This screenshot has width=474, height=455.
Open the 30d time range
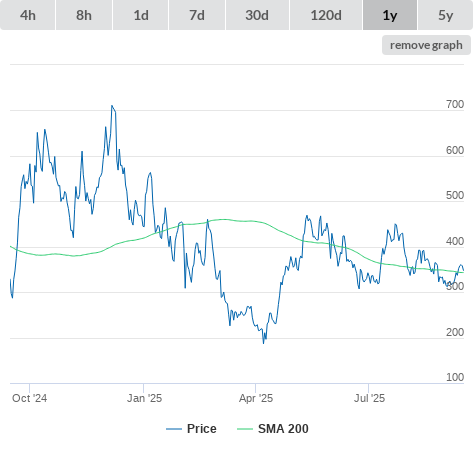pos(257,15)
